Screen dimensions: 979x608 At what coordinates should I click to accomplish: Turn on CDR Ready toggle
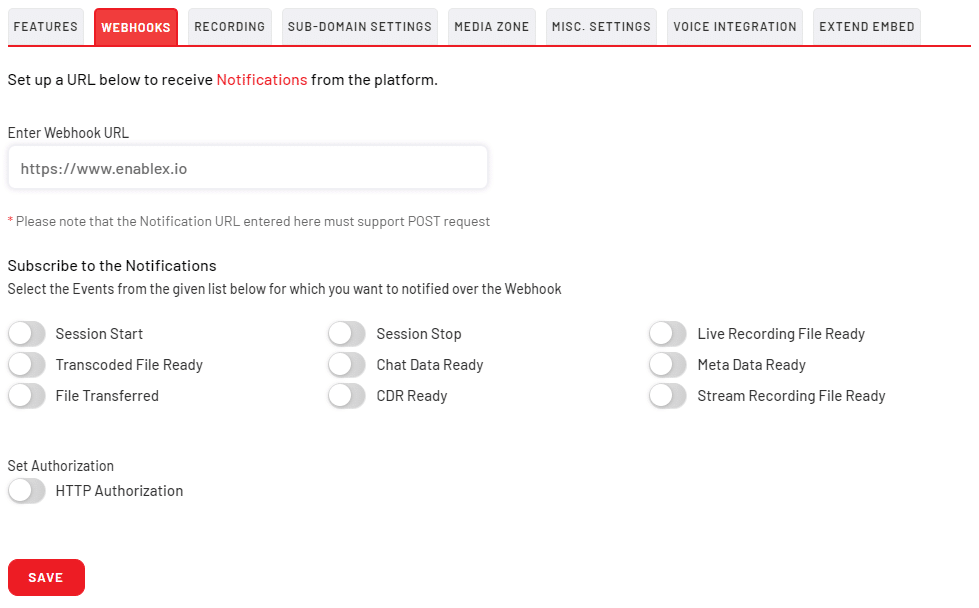pos(347,396)
